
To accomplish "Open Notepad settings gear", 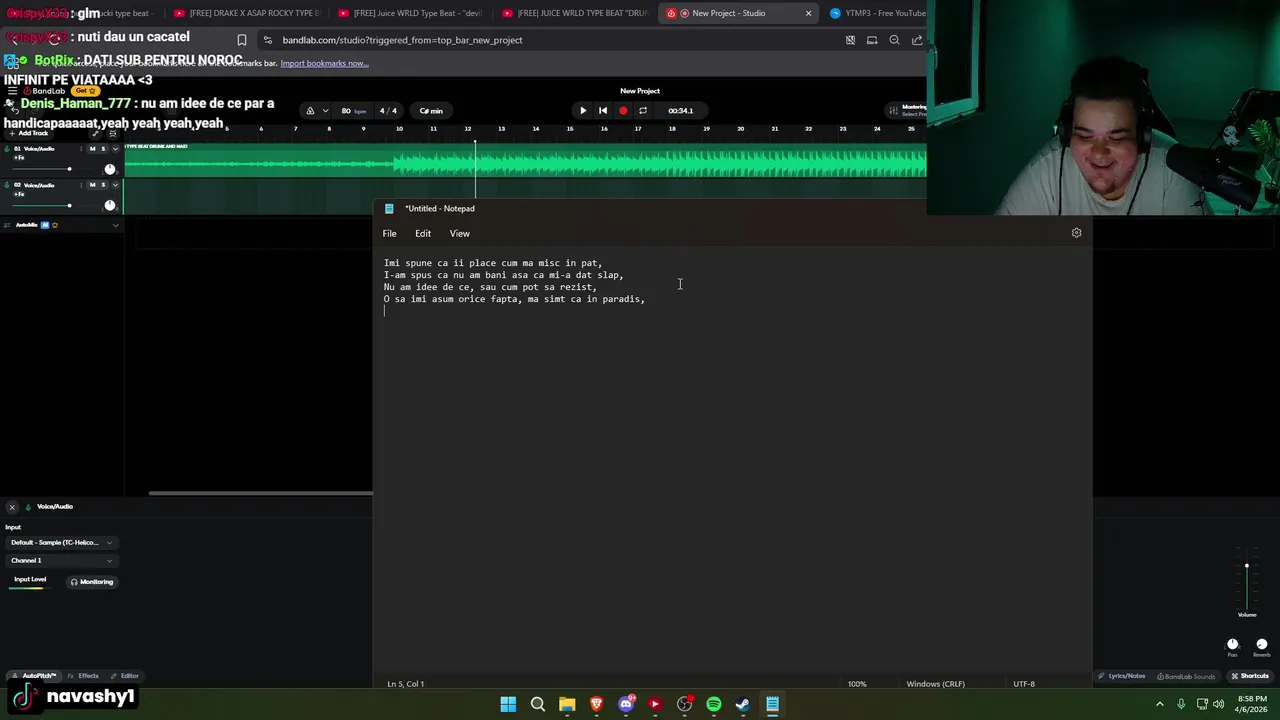I will click(1076, 233).
